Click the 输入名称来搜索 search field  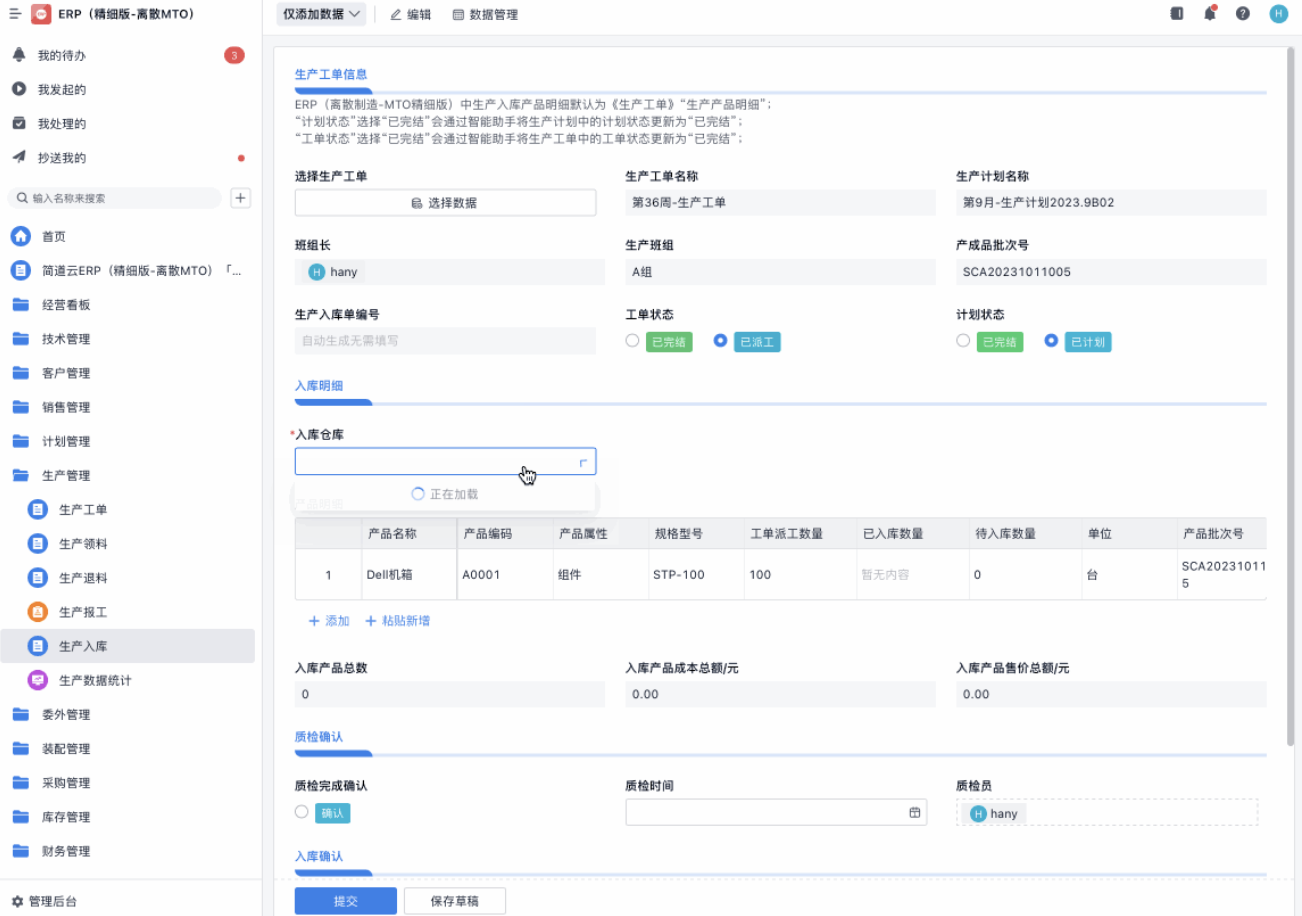(120, 198)
